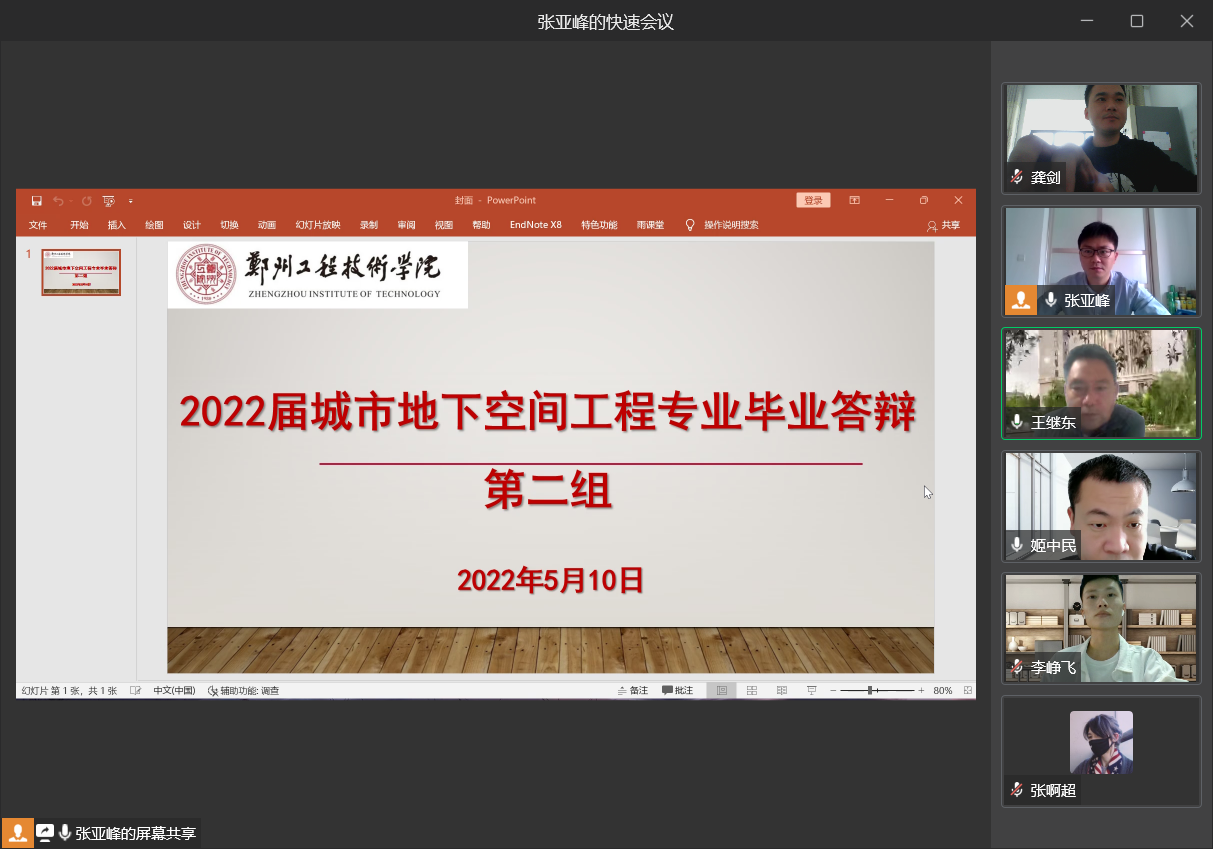The image size is (1213, 849).
Task: Open the 中文(中国) language selector
Action: [174, 691]
